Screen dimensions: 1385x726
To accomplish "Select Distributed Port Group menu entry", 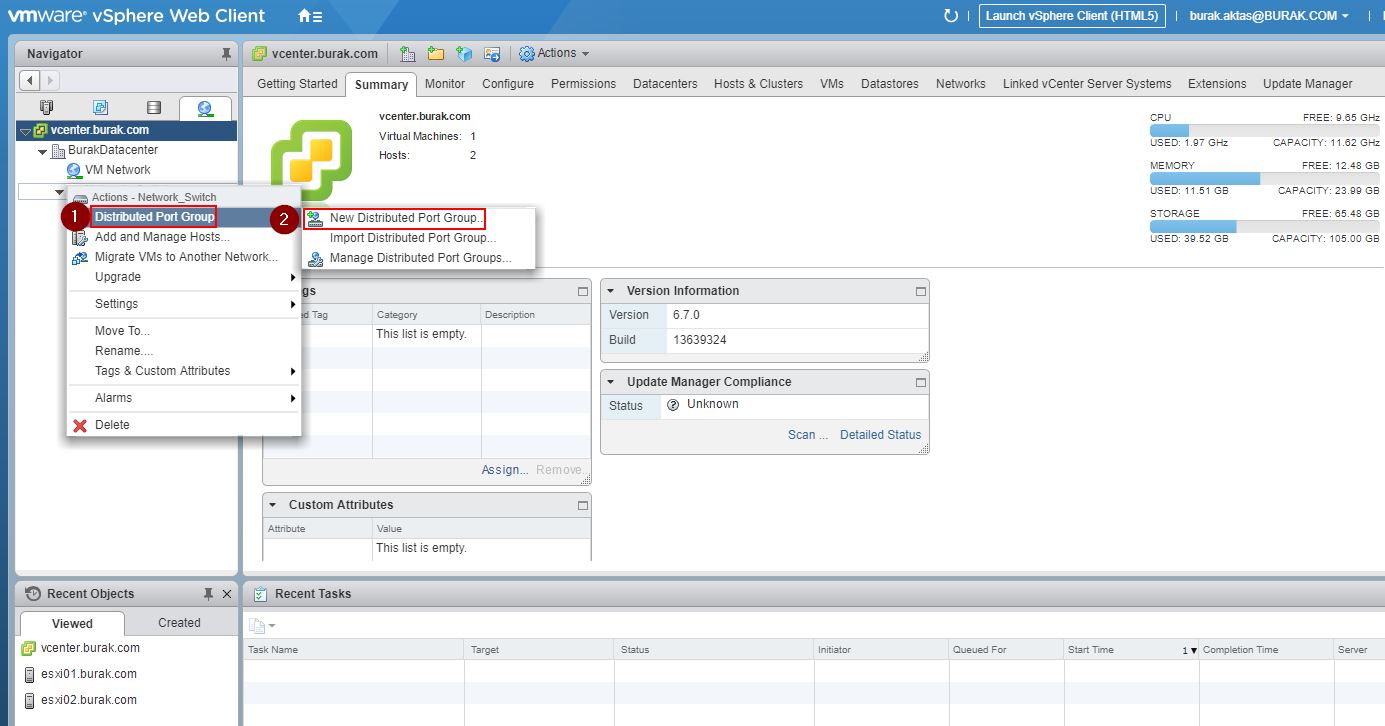I will (x=154, y=217).
